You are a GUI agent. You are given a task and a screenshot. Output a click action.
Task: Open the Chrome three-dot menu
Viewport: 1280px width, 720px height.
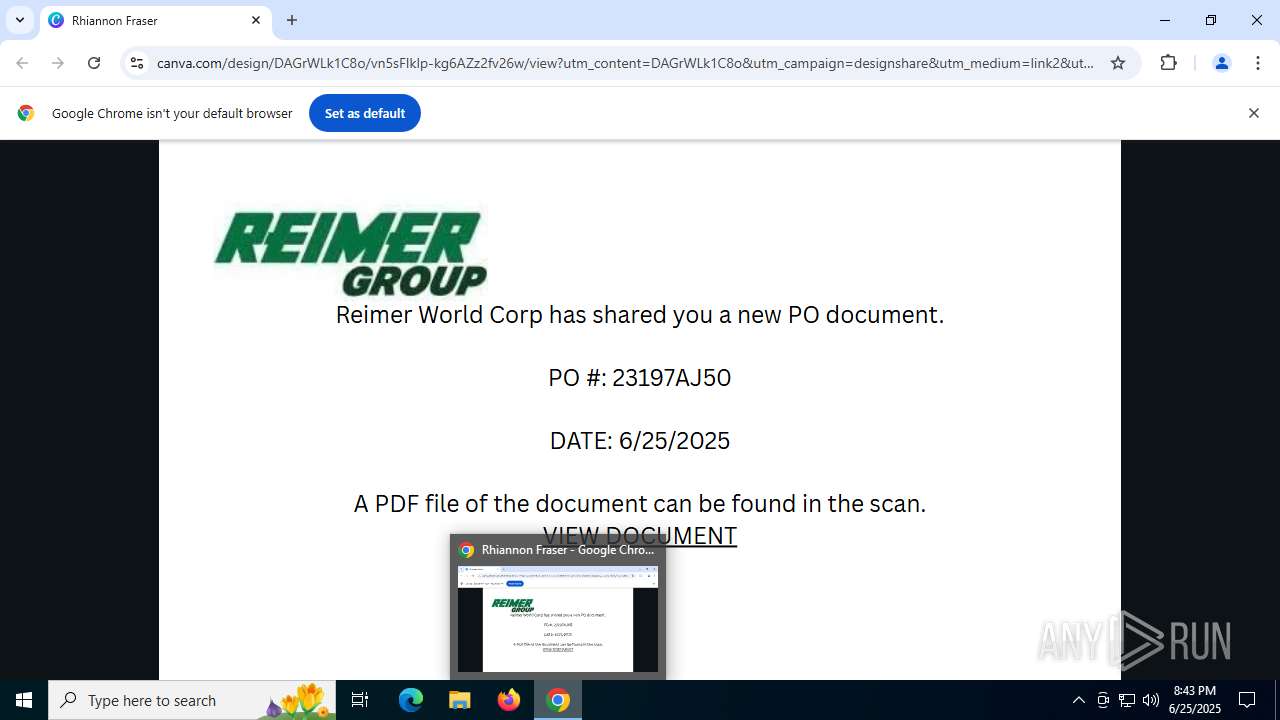tap(1257, 63)
